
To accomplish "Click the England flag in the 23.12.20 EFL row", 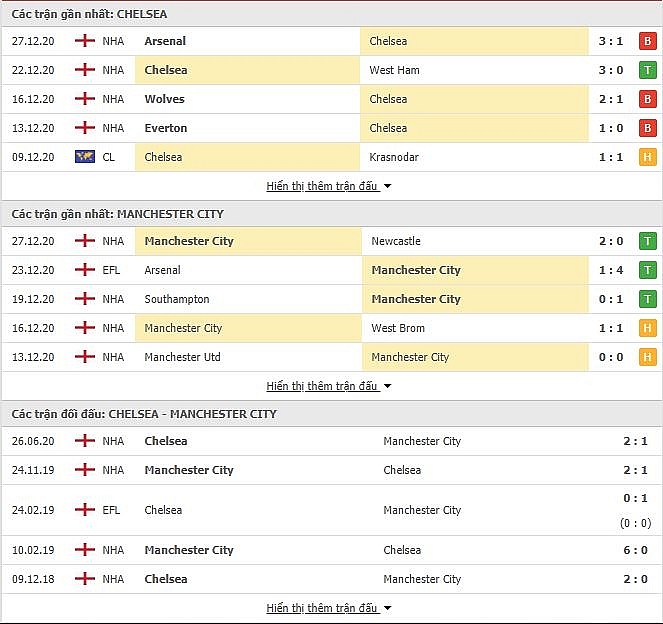I will tap(85, 270).
